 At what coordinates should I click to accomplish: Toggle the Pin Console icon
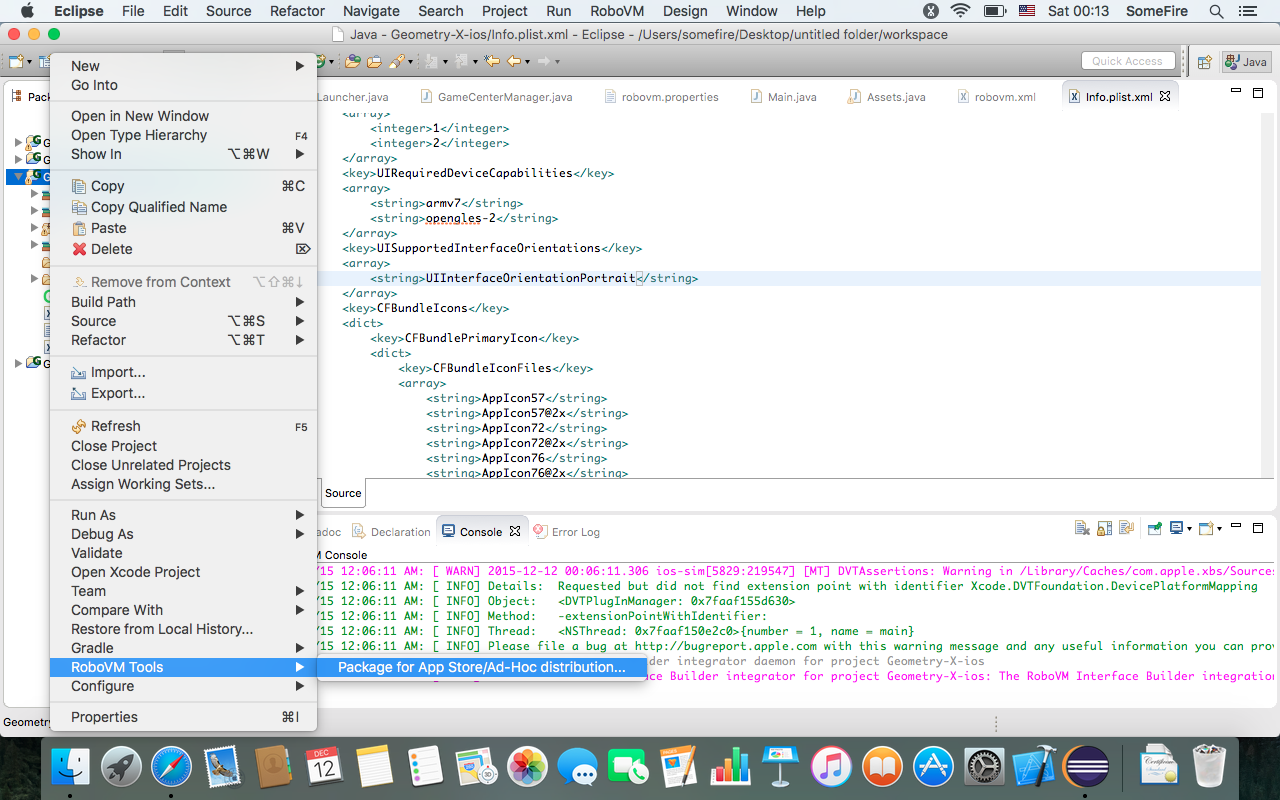pyautogui.click(x=1154, y=529)
